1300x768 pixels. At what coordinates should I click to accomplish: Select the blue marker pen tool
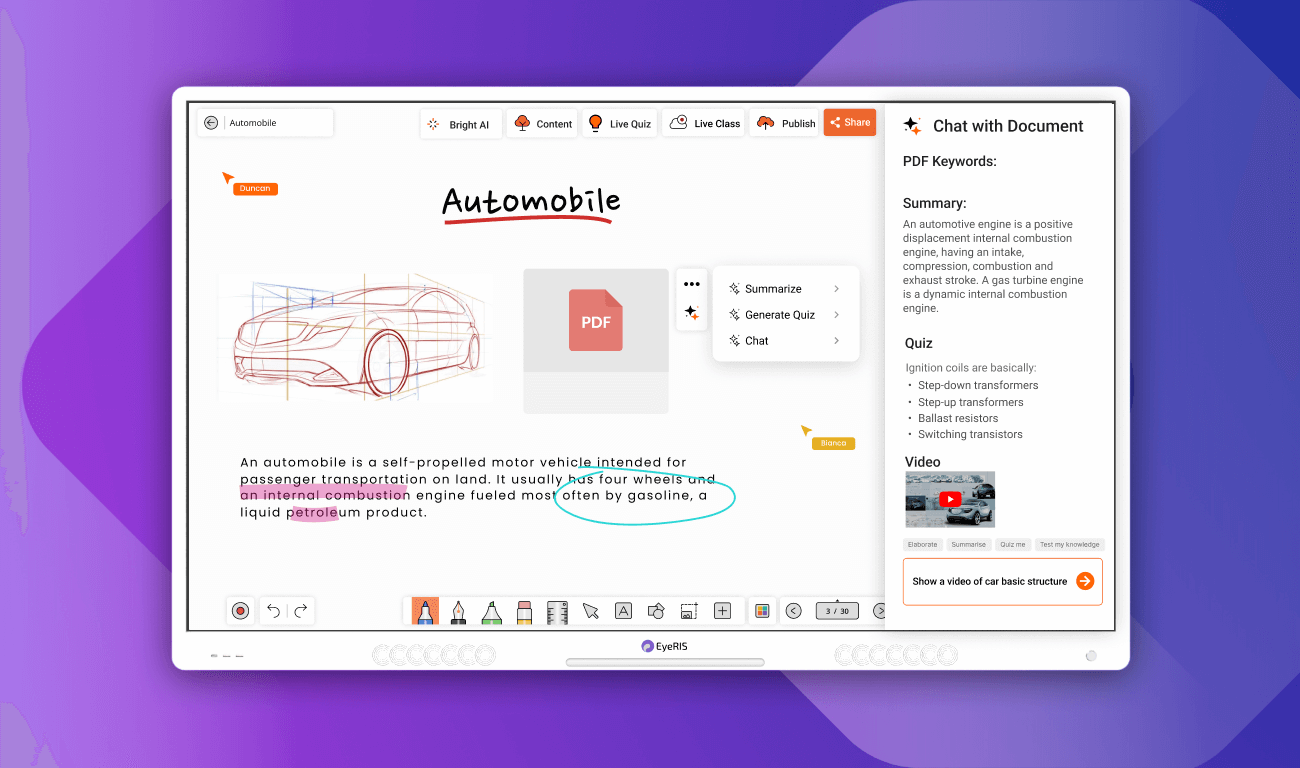[x=425, y=611]
